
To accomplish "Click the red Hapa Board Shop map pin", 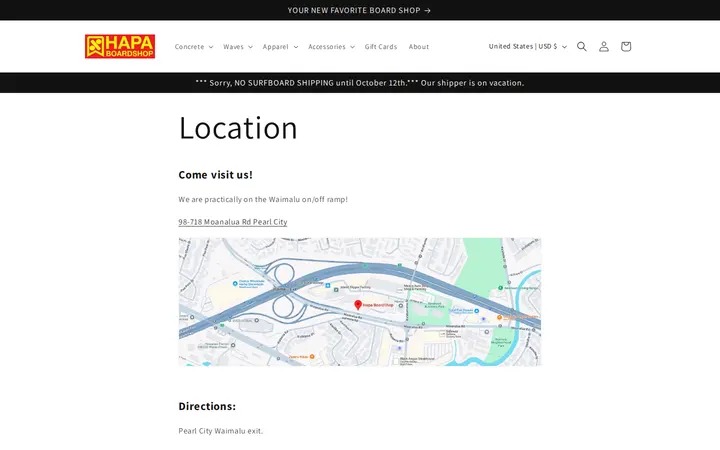I will coord(358,304).
